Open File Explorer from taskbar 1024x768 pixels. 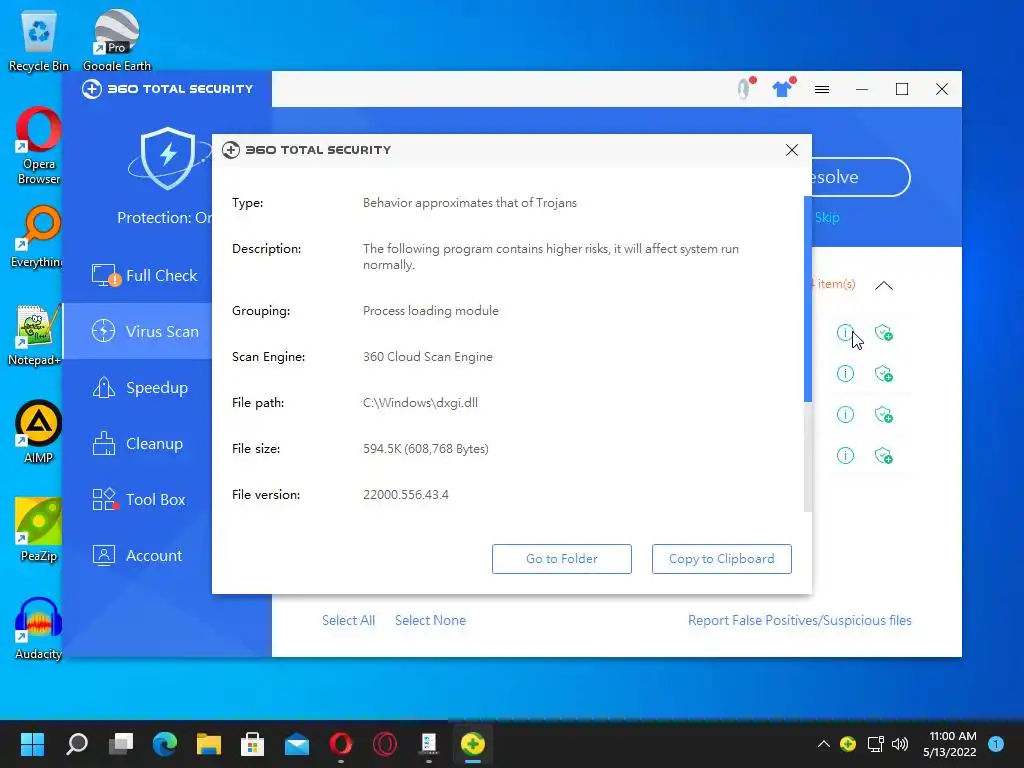tap(209, 744)
